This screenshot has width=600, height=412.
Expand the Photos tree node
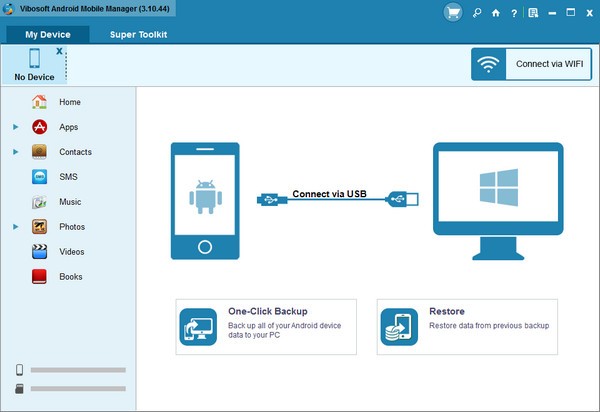(x=16, y=226)
